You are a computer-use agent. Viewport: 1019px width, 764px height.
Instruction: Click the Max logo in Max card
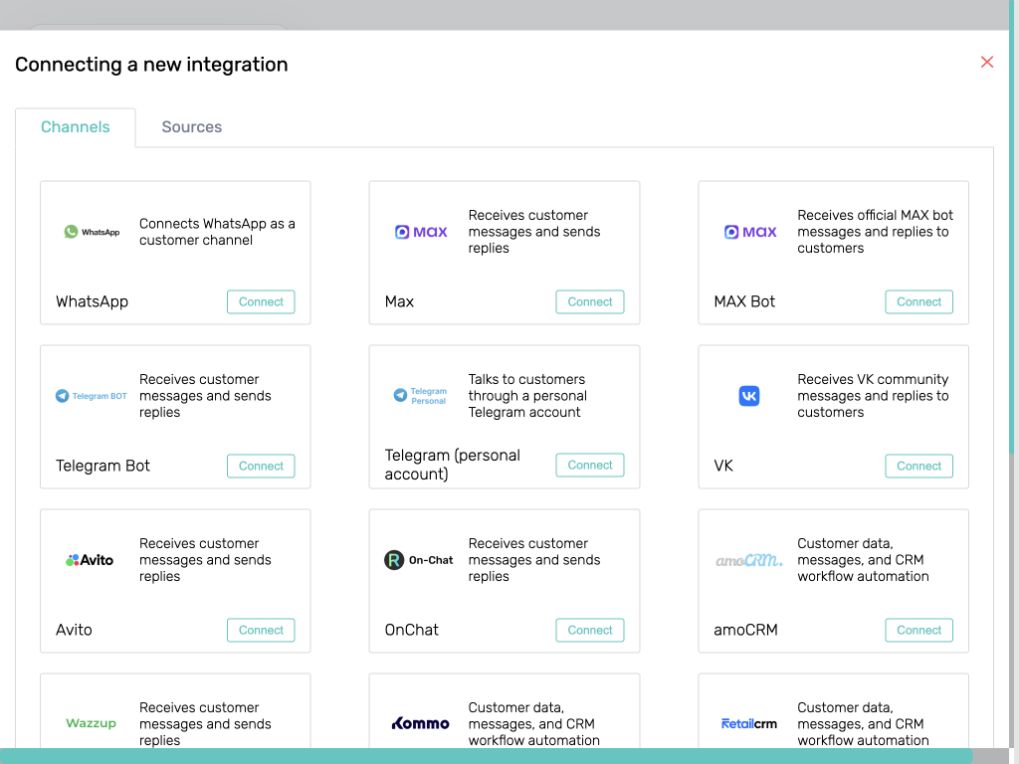[x=421, y=232]
